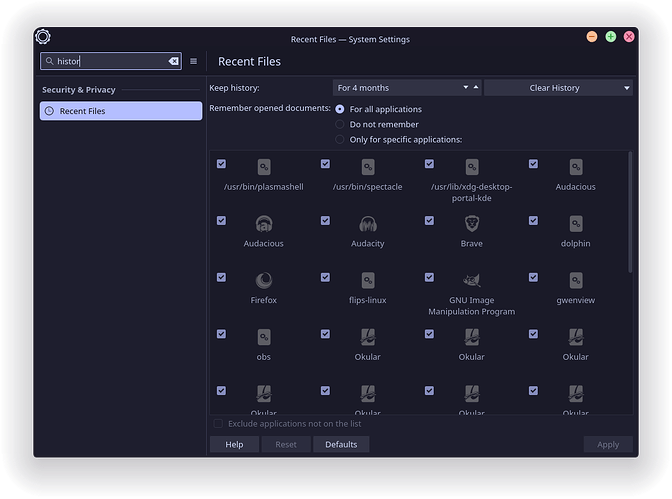Click the Audacity headphones icon

click(x=368, y=223)
